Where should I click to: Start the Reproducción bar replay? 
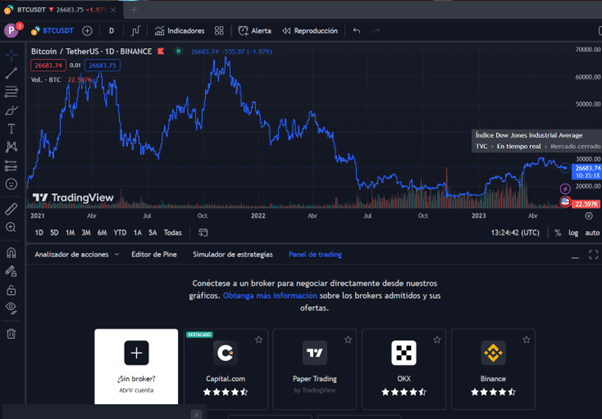click(310, 31)
